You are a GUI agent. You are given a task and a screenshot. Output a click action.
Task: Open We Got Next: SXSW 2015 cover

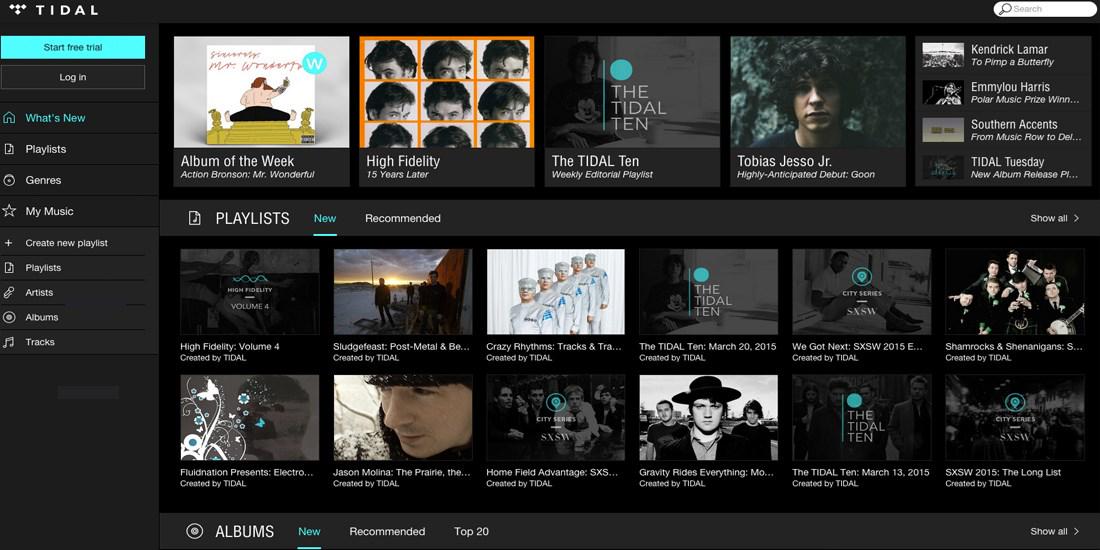pyautogui.click(x=861, y=292)
